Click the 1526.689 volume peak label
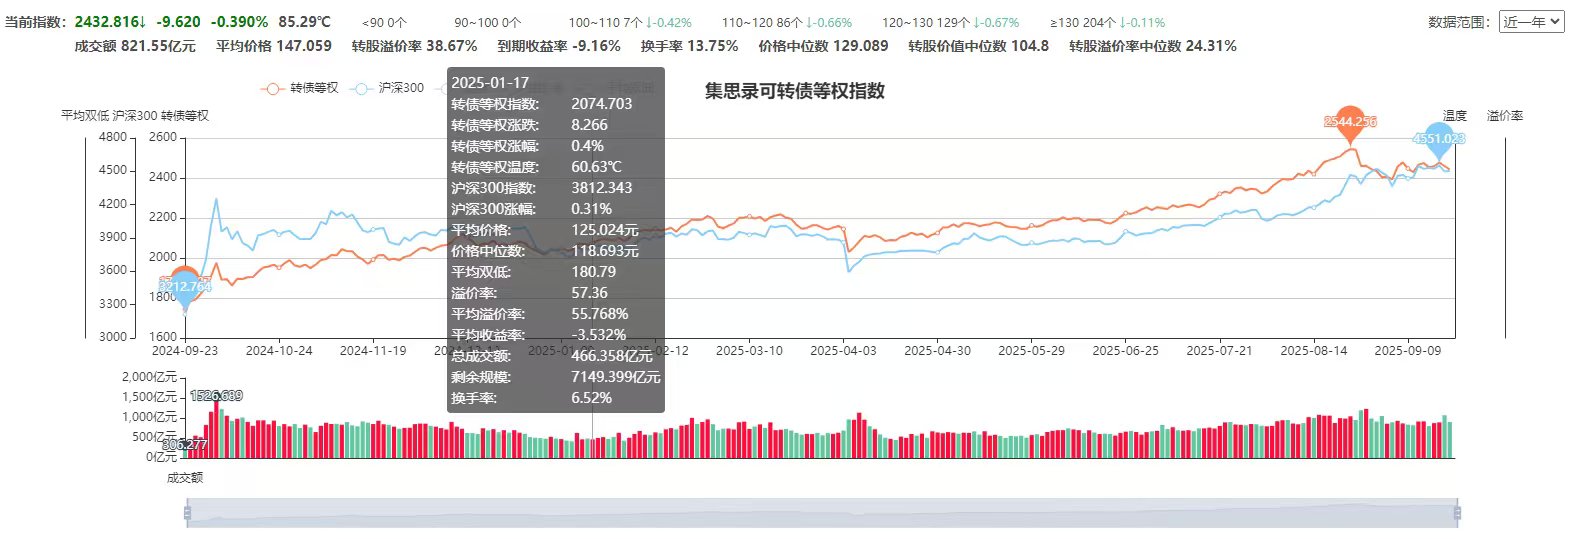1570x539 pixels. click(x=216, y=396)
